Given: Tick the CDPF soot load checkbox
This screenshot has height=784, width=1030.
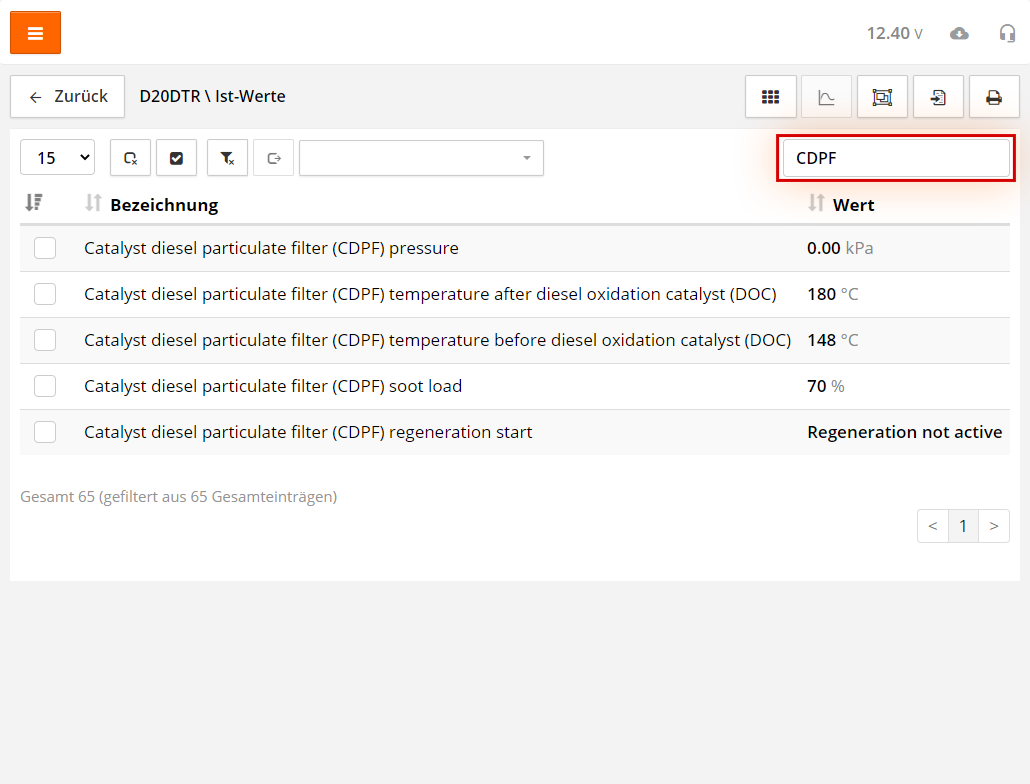Looking at the screenshot, I should click(x=45, y=386).
